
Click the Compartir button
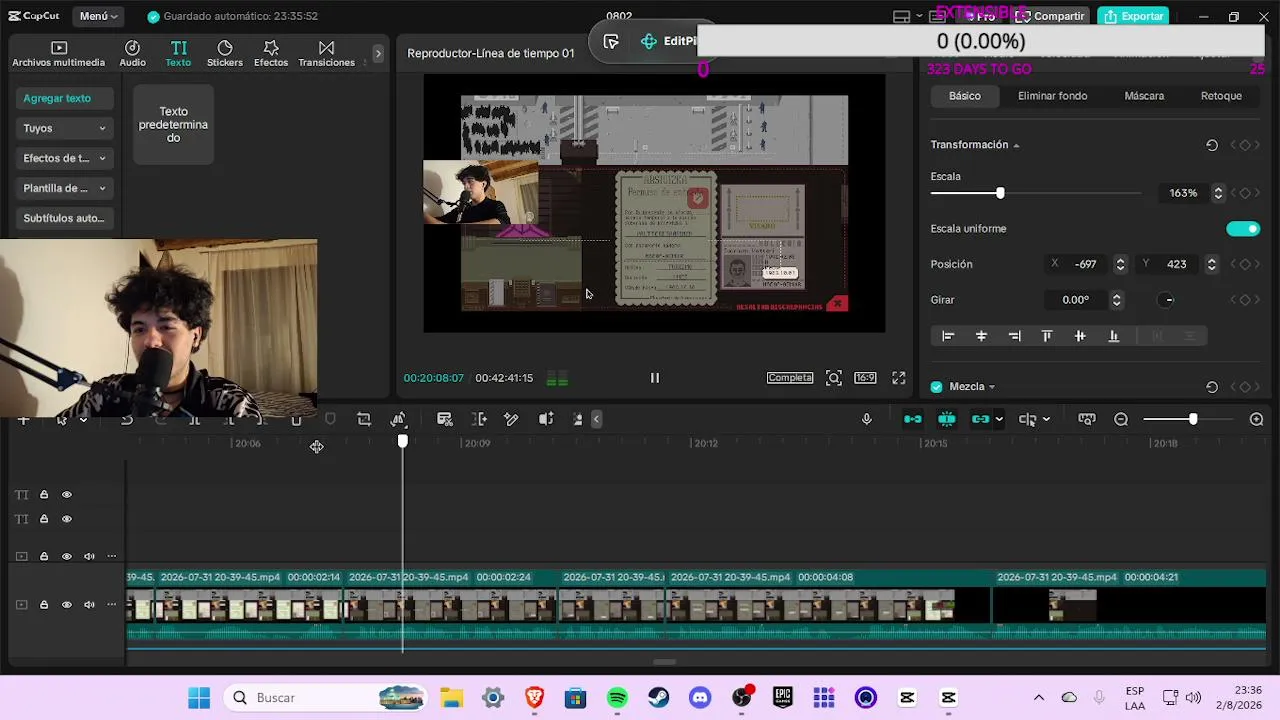[1050, 16]
